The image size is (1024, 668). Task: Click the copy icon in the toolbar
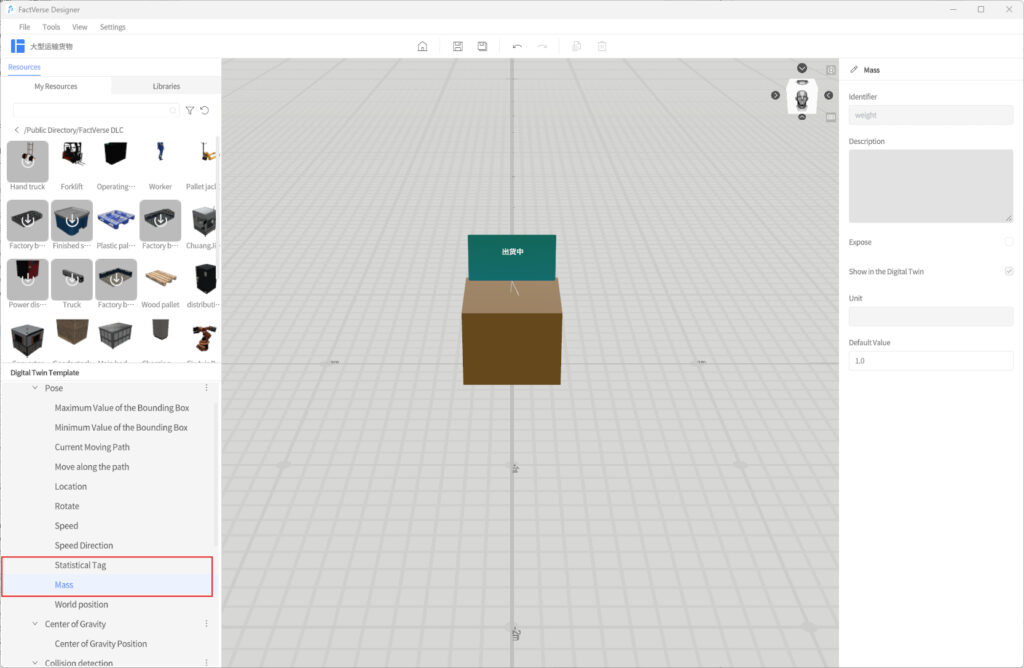(577, 46)
